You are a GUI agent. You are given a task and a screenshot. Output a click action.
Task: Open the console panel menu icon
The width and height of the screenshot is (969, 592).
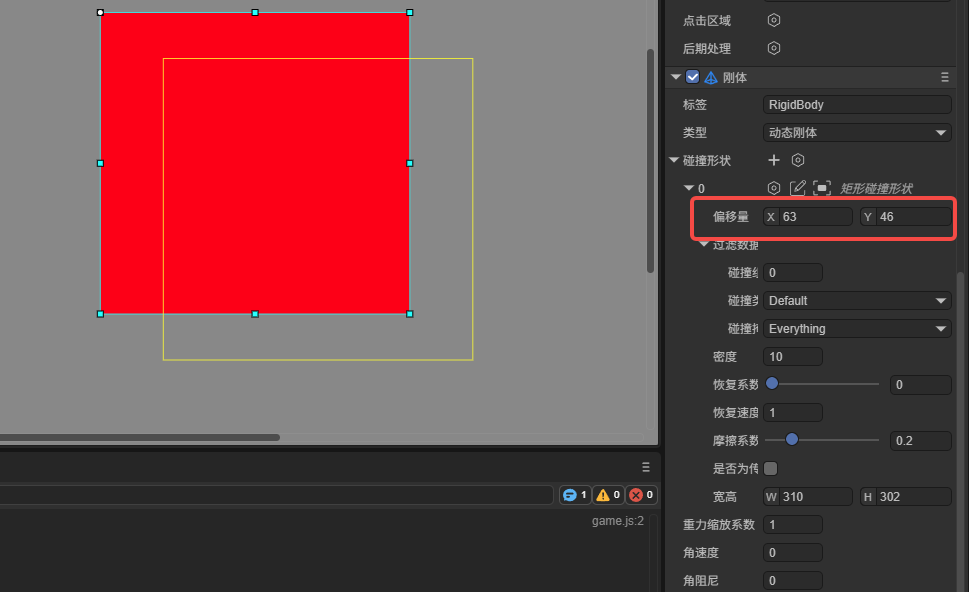point(645,467)
